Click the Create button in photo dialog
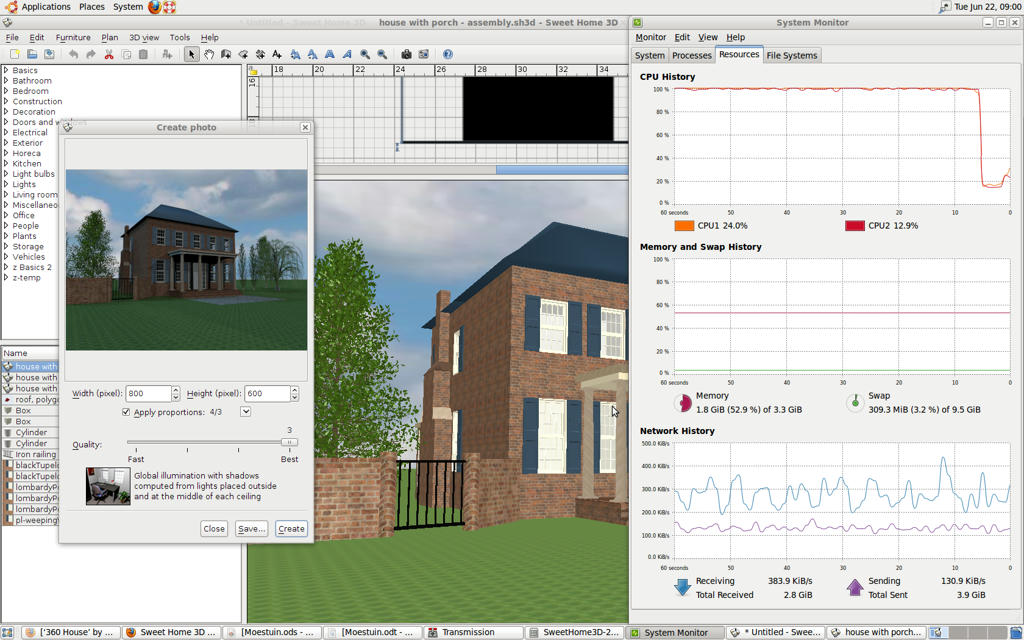This screenshot has height=640, width=1024. [x=291, y=528]
